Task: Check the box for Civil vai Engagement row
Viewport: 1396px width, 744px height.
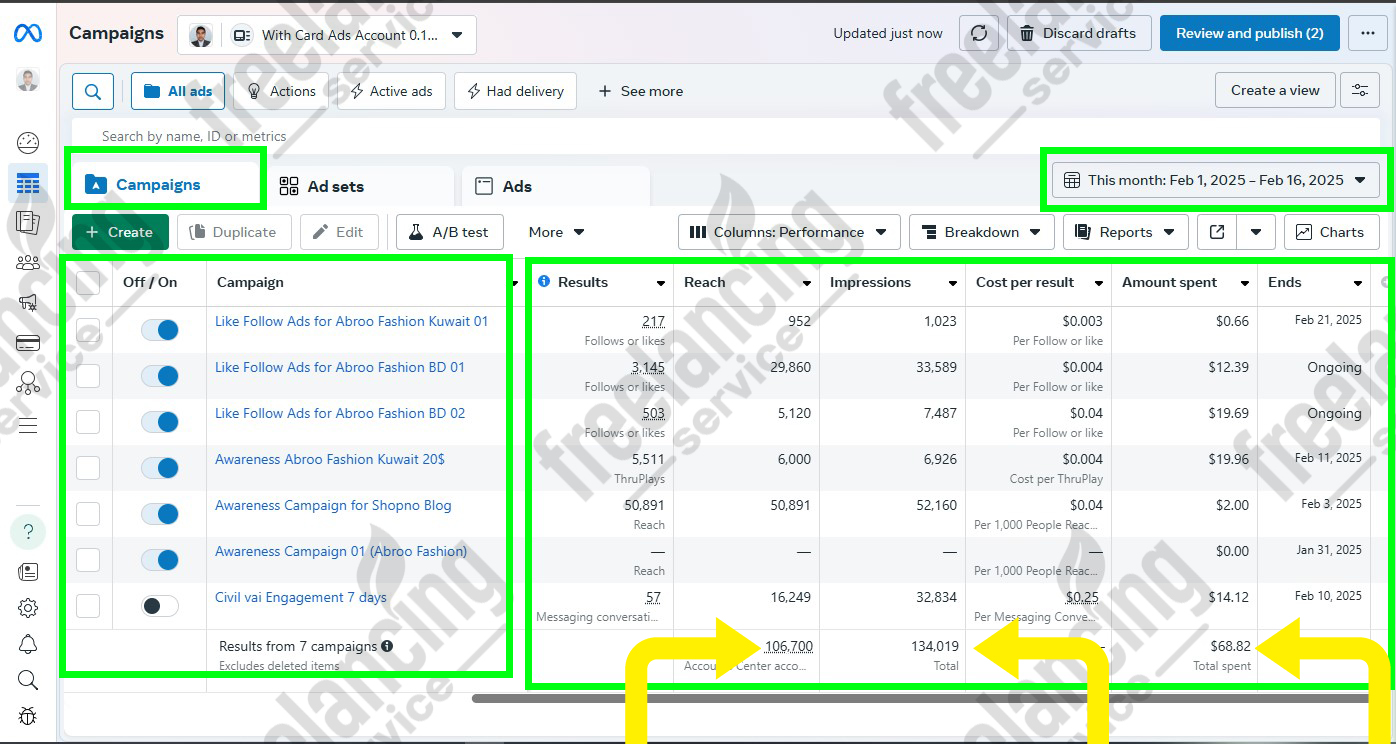Action: coord(88,606)
